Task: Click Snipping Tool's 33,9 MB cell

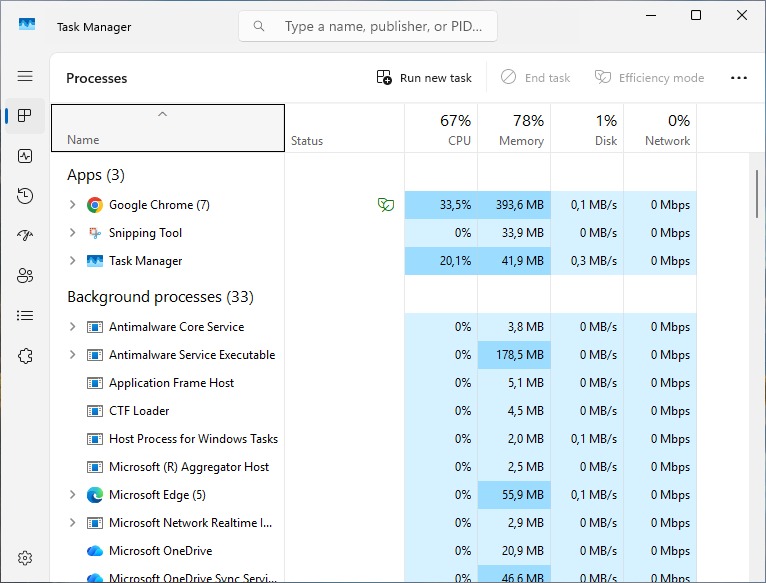Action: [514, 233]
